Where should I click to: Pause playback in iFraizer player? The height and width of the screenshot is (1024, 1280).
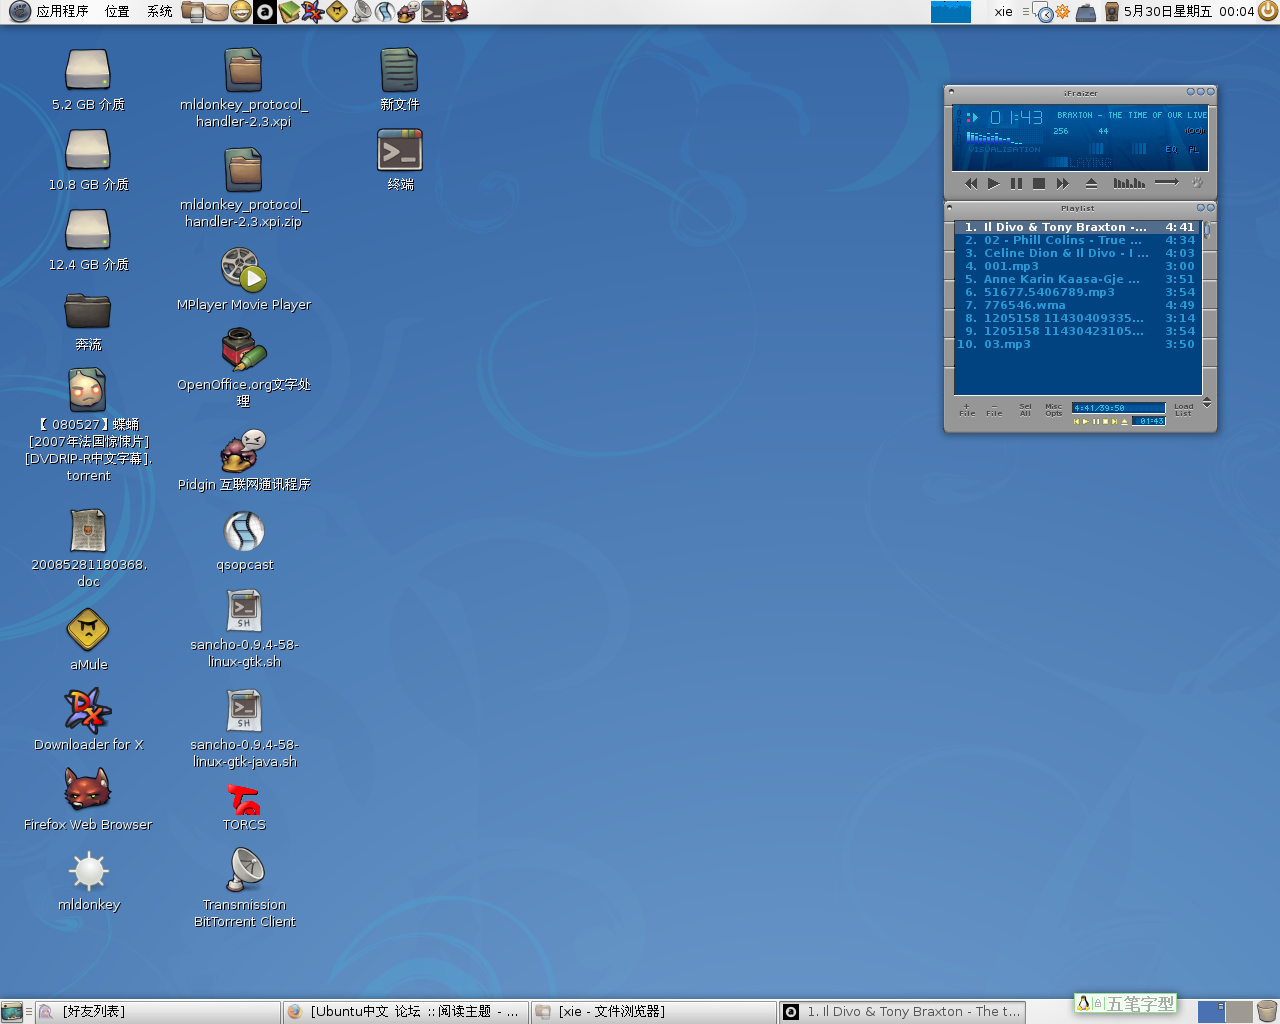pos(1016,183)
